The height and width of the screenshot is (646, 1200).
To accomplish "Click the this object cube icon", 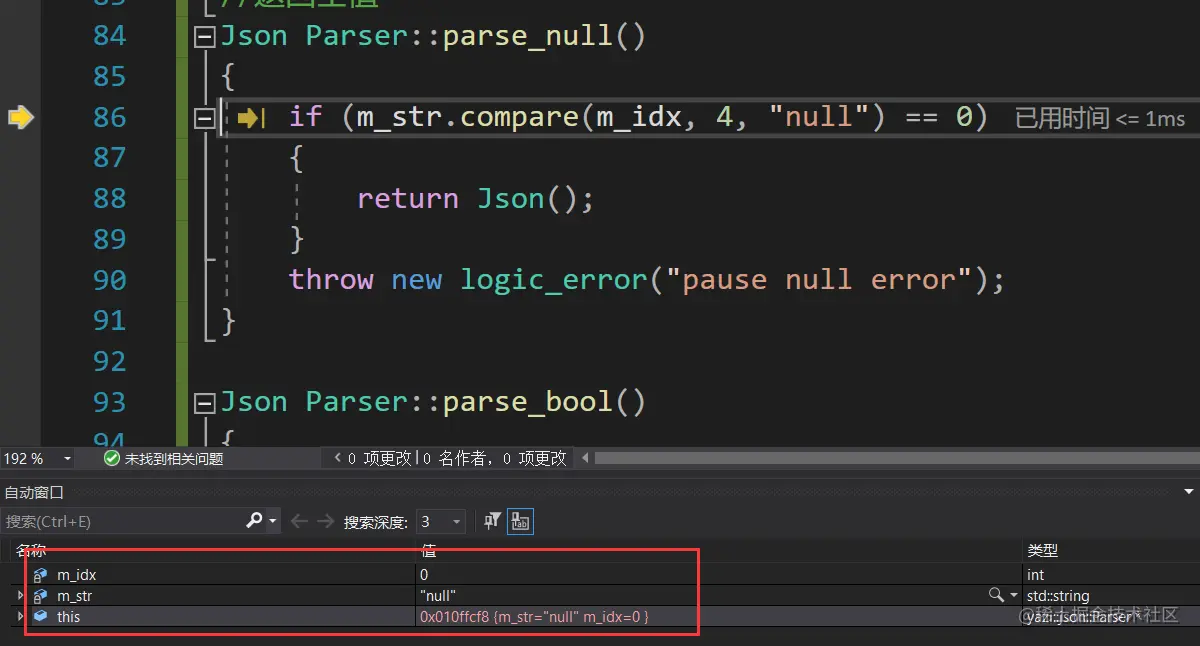I will point(40,617).
